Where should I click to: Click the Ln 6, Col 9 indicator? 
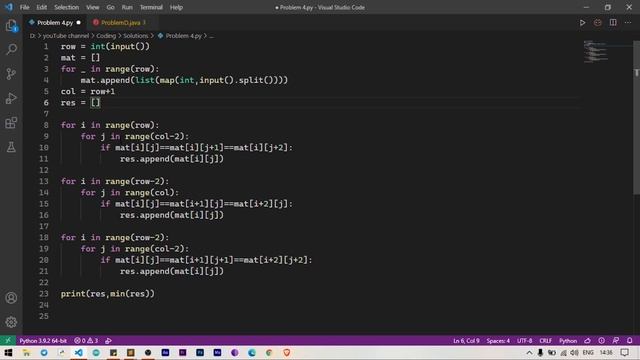pos(466,341)
